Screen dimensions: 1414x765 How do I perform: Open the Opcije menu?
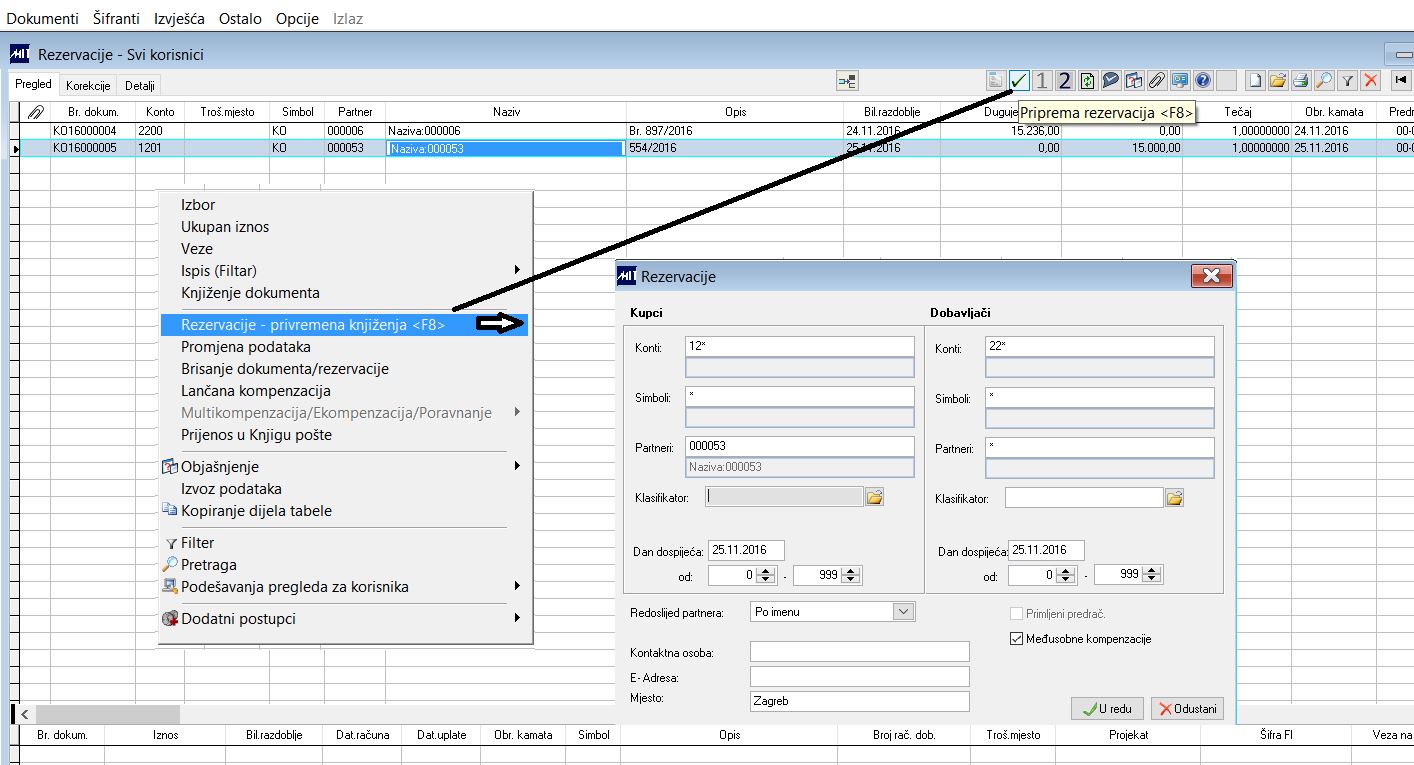(x=297, y=19)
